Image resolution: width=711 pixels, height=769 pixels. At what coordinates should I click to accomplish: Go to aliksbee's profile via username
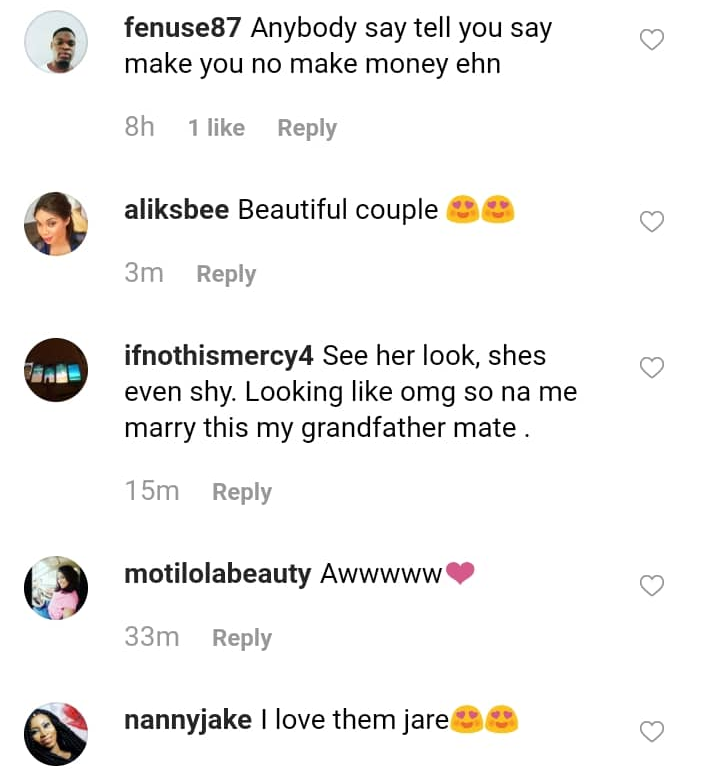tap(176, 210)
